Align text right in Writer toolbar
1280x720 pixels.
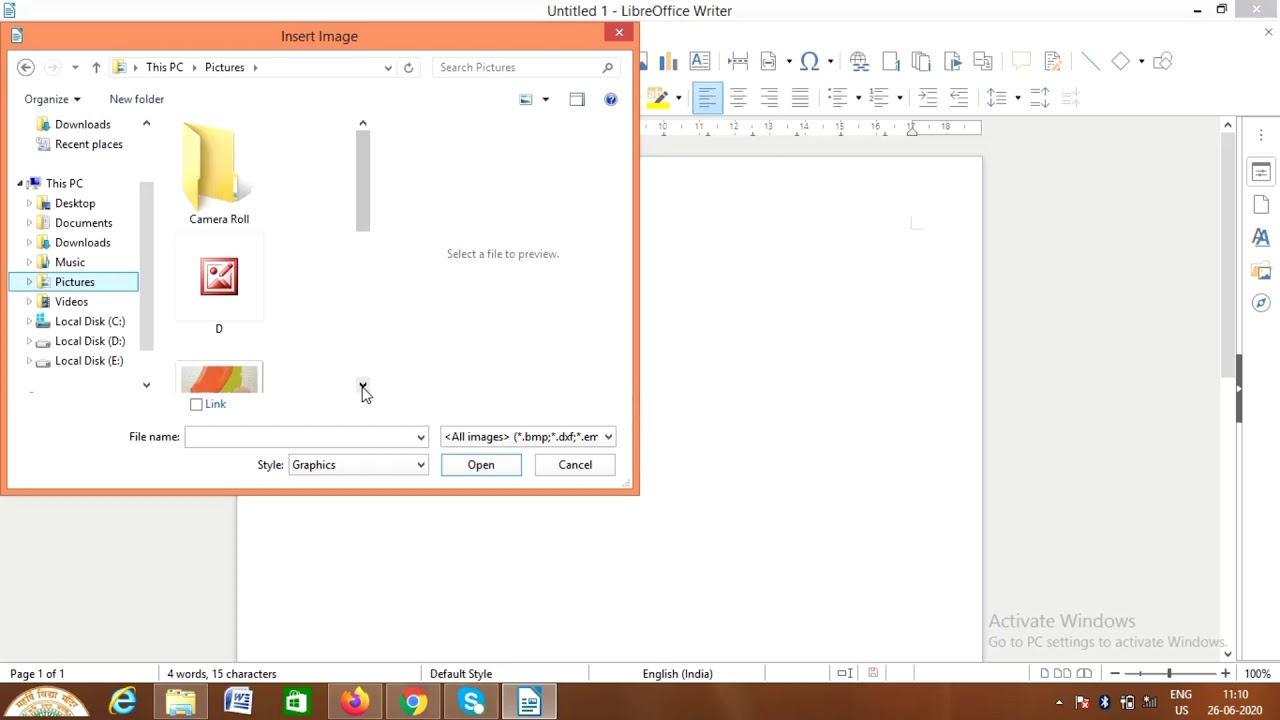point(769,97)
